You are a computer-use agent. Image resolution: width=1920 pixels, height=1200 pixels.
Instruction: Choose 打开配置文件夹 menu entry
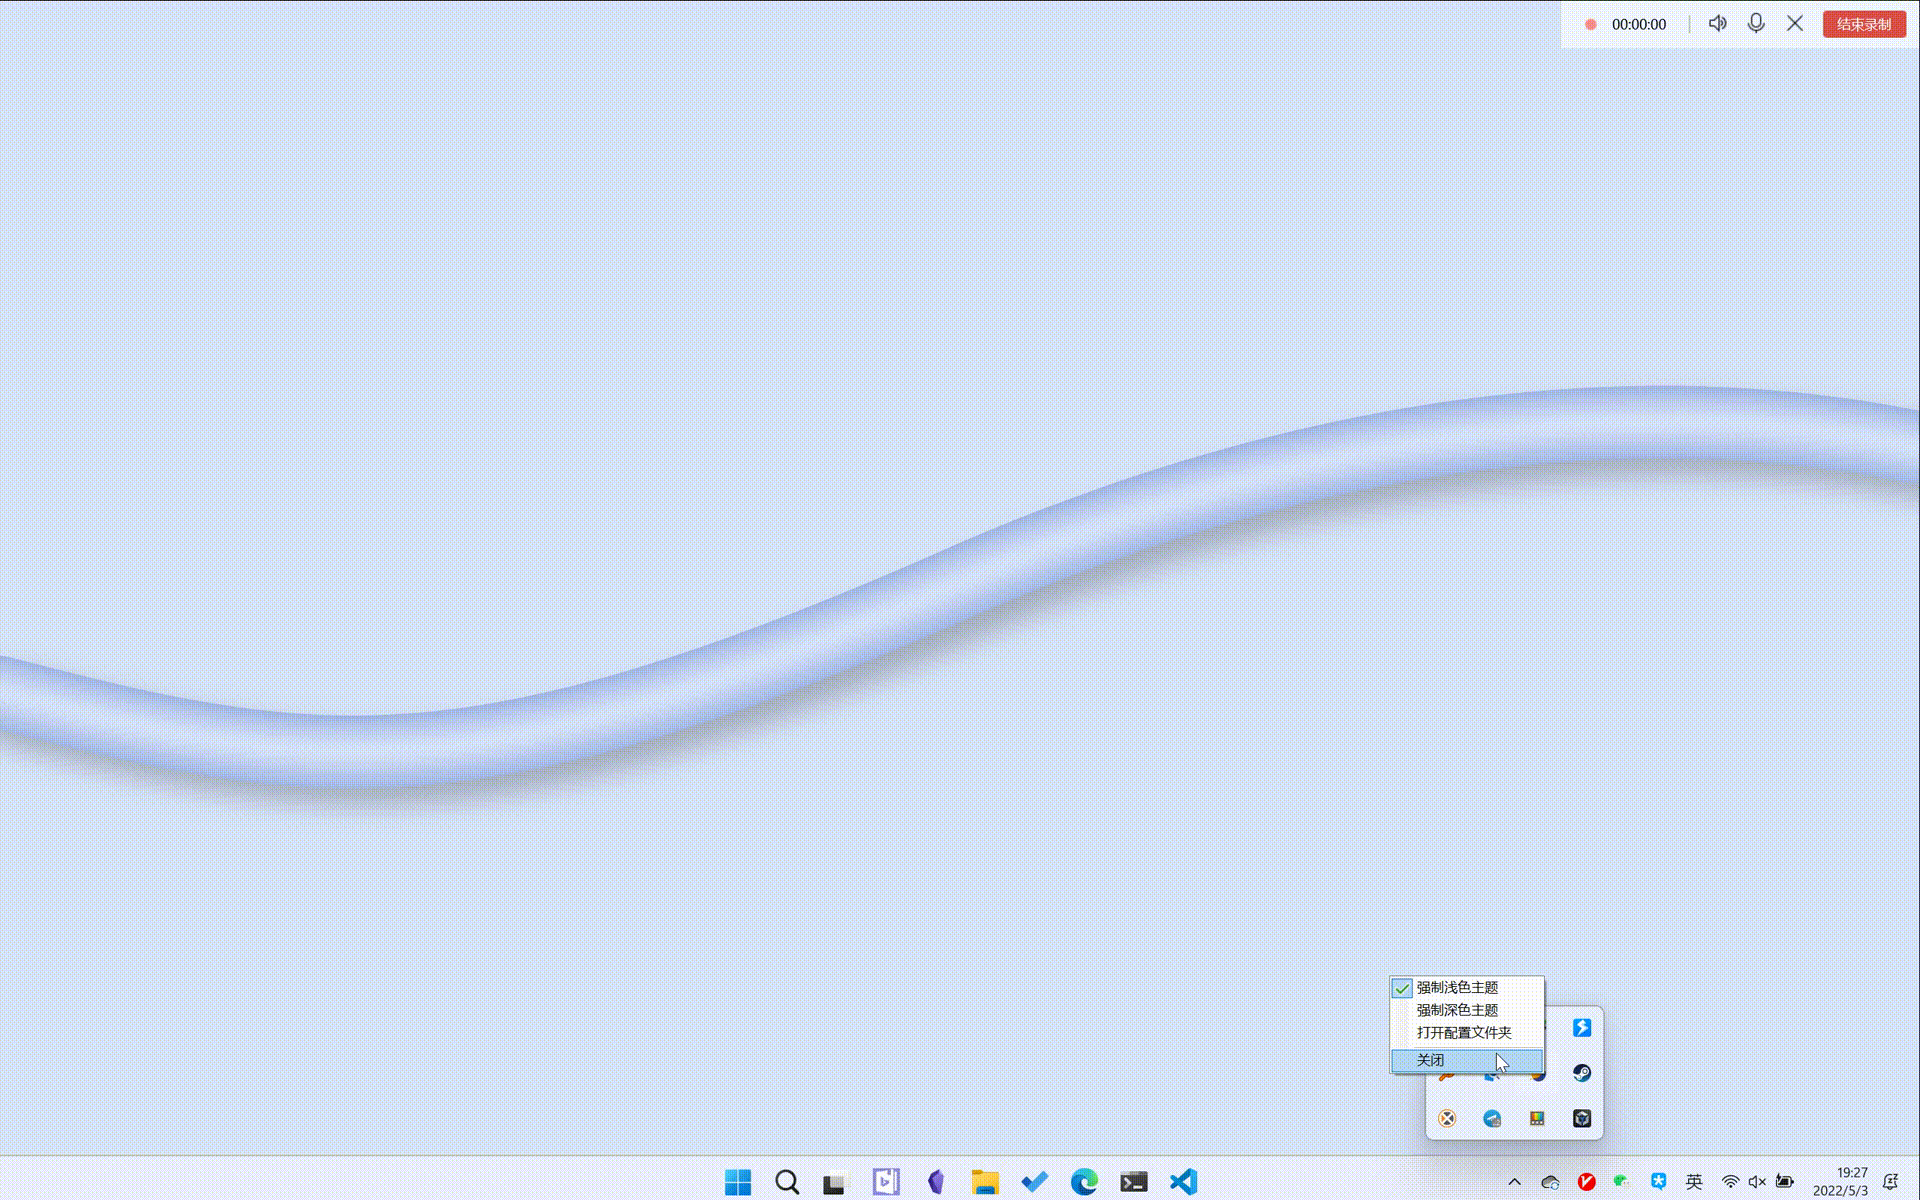click(x=1463, y=1032)
